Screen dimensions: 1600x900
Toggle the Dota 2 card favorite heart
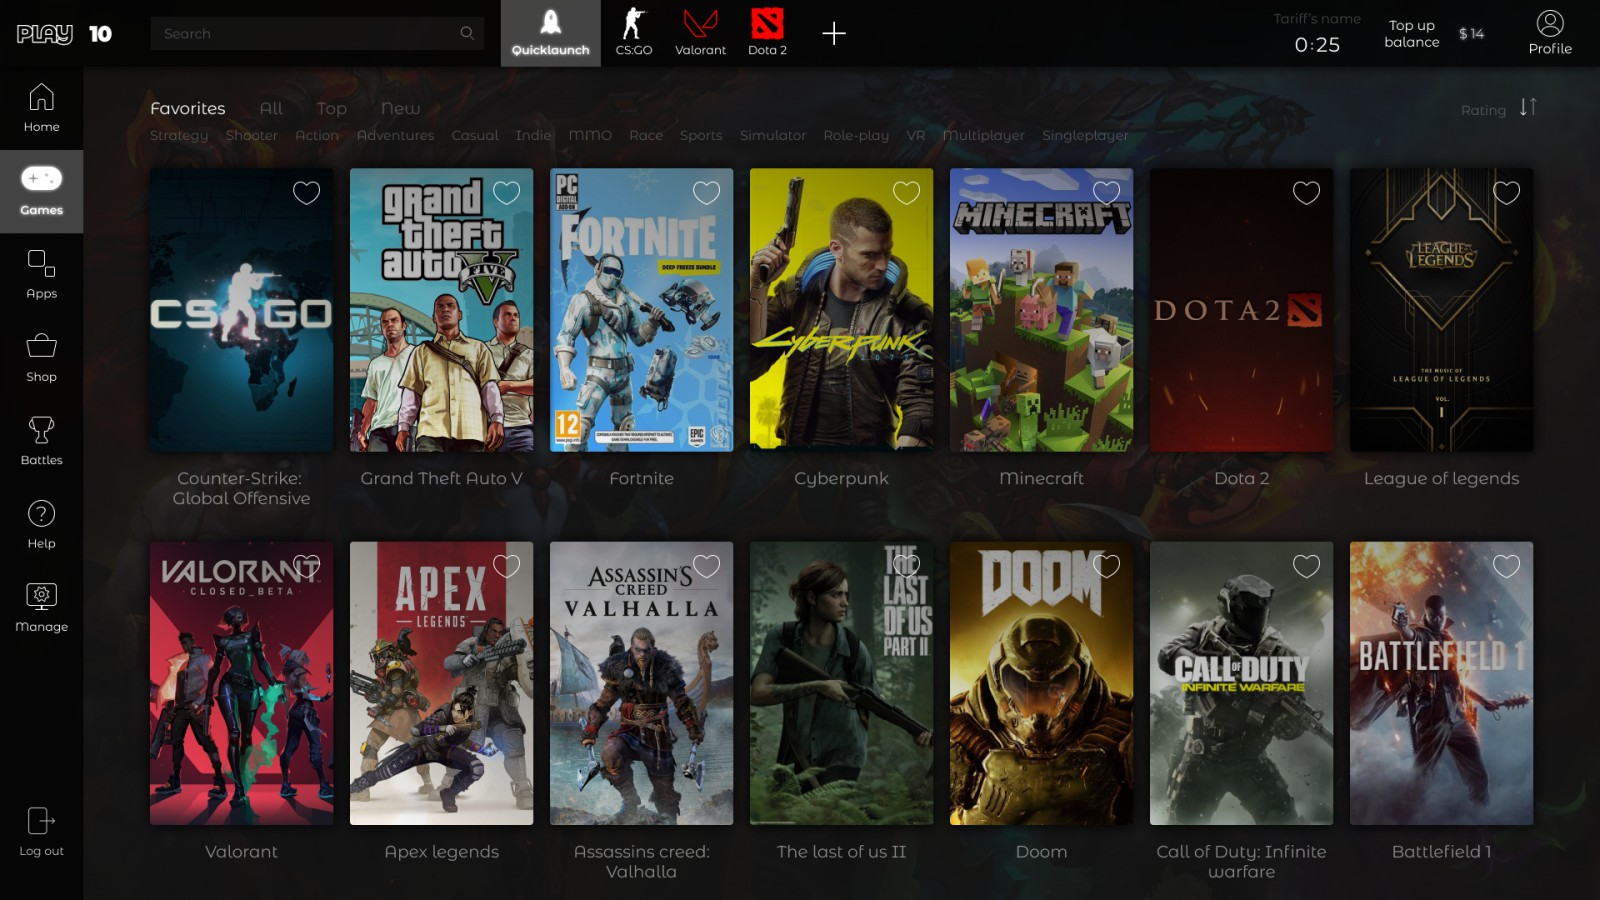[1306, 192]
